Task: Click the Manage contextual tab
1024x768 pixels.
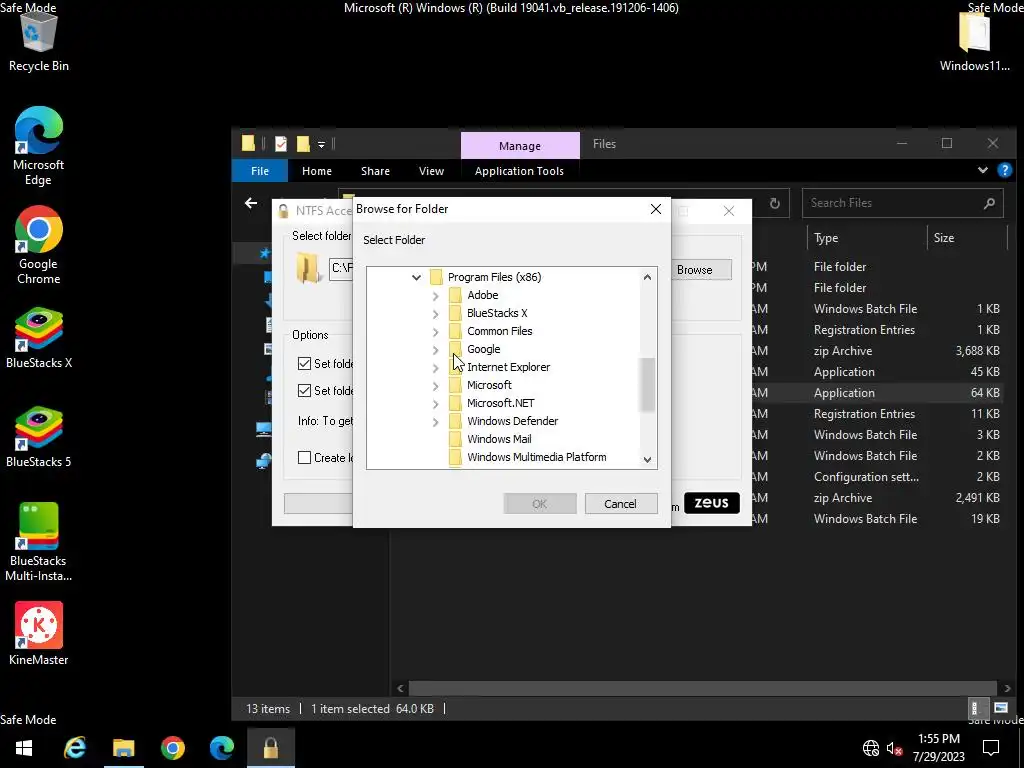Action: click(x=520, y=146)
